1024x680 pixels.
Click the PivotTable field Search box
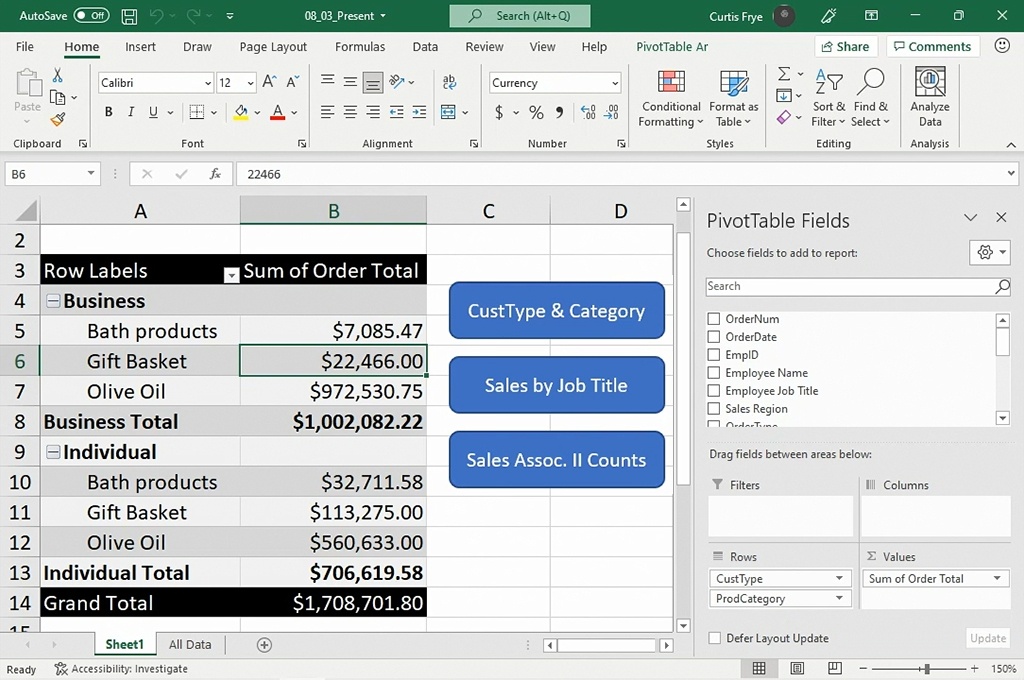pos(850,286)
